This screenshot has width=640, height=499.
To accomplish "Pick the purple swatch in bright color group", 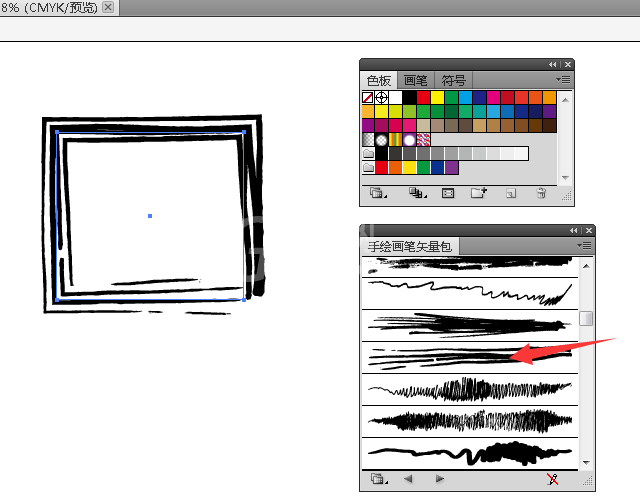I will 451,167.
